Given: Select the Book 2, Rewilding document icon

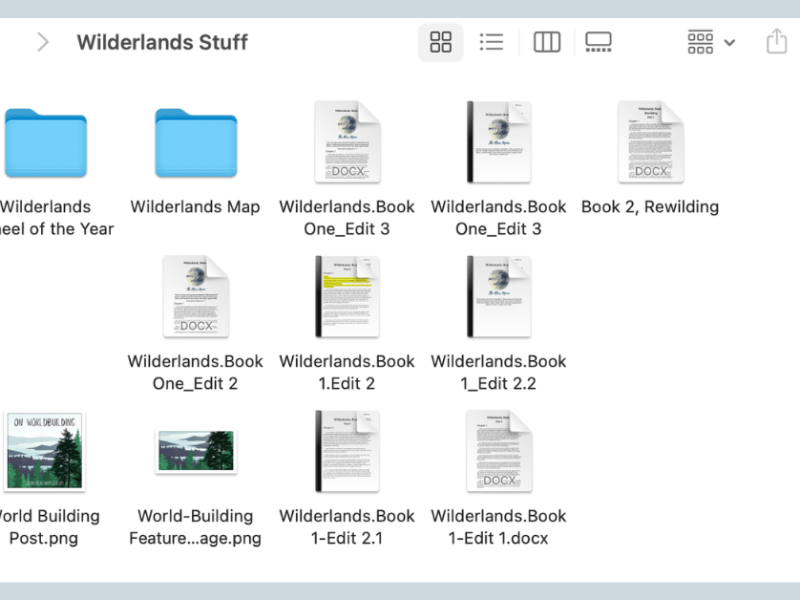Looking at the screenshot, I should [x=651, y=142].
